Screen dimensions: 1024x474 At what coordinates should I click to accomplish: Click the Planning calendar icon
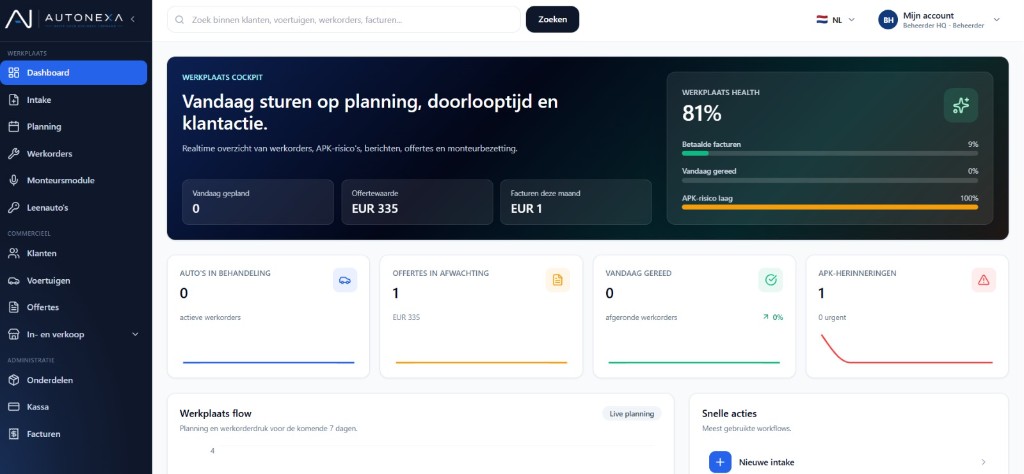[14, 127]
